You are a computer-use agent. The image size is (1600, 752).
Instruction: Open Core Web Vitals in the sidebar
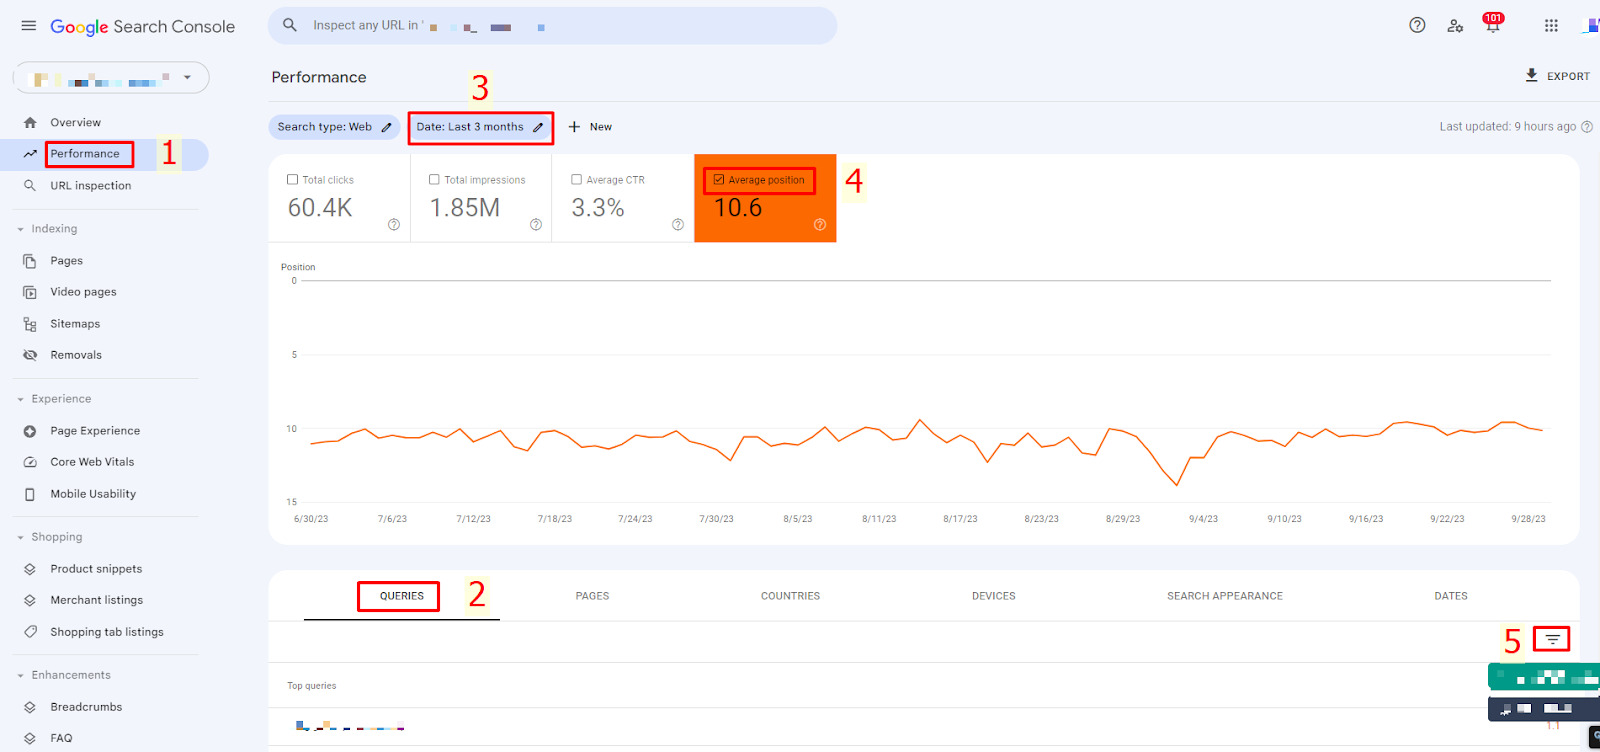(x=92, y=462)
